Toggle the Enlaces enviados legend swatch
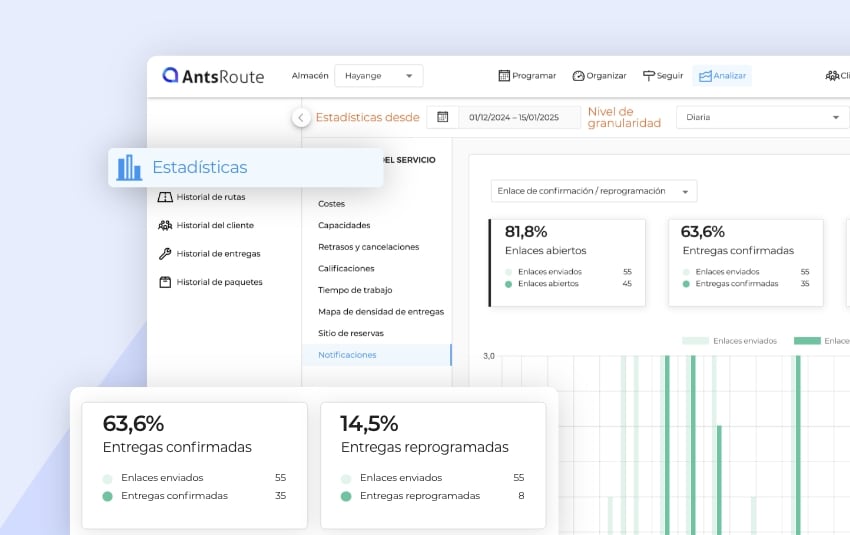The height and width of the screenshot is (535, 850). [x=695, y=341]
